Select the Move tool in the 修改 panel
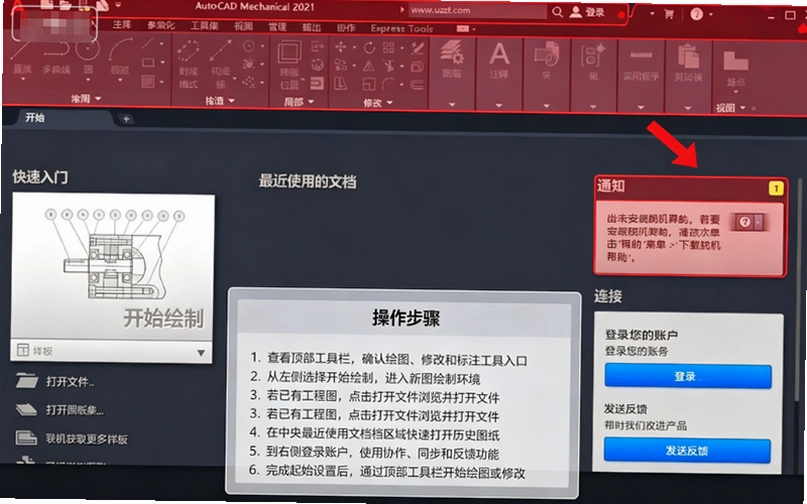This screenshot has width=807, height=504. 340,47
